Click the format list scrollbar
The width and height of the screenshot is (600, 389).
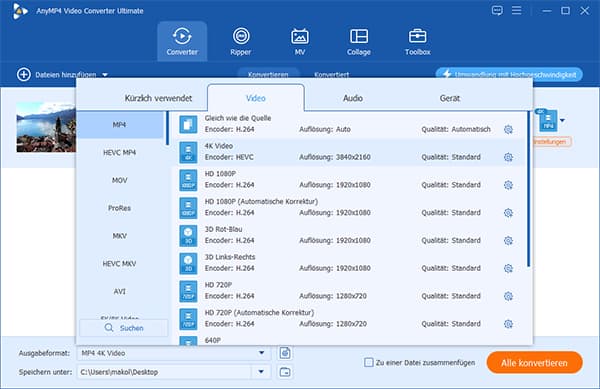coord(167,128)
